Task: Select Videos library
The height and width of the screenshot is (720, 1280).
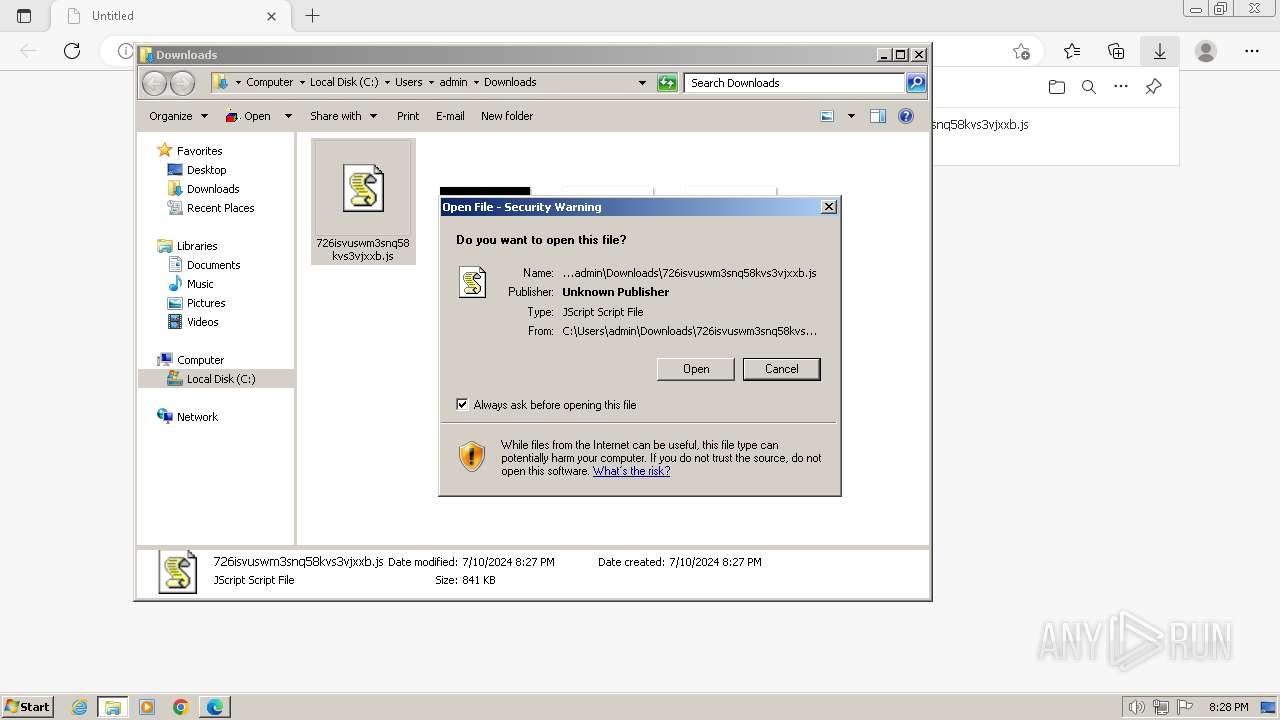Action: (202, 322)
